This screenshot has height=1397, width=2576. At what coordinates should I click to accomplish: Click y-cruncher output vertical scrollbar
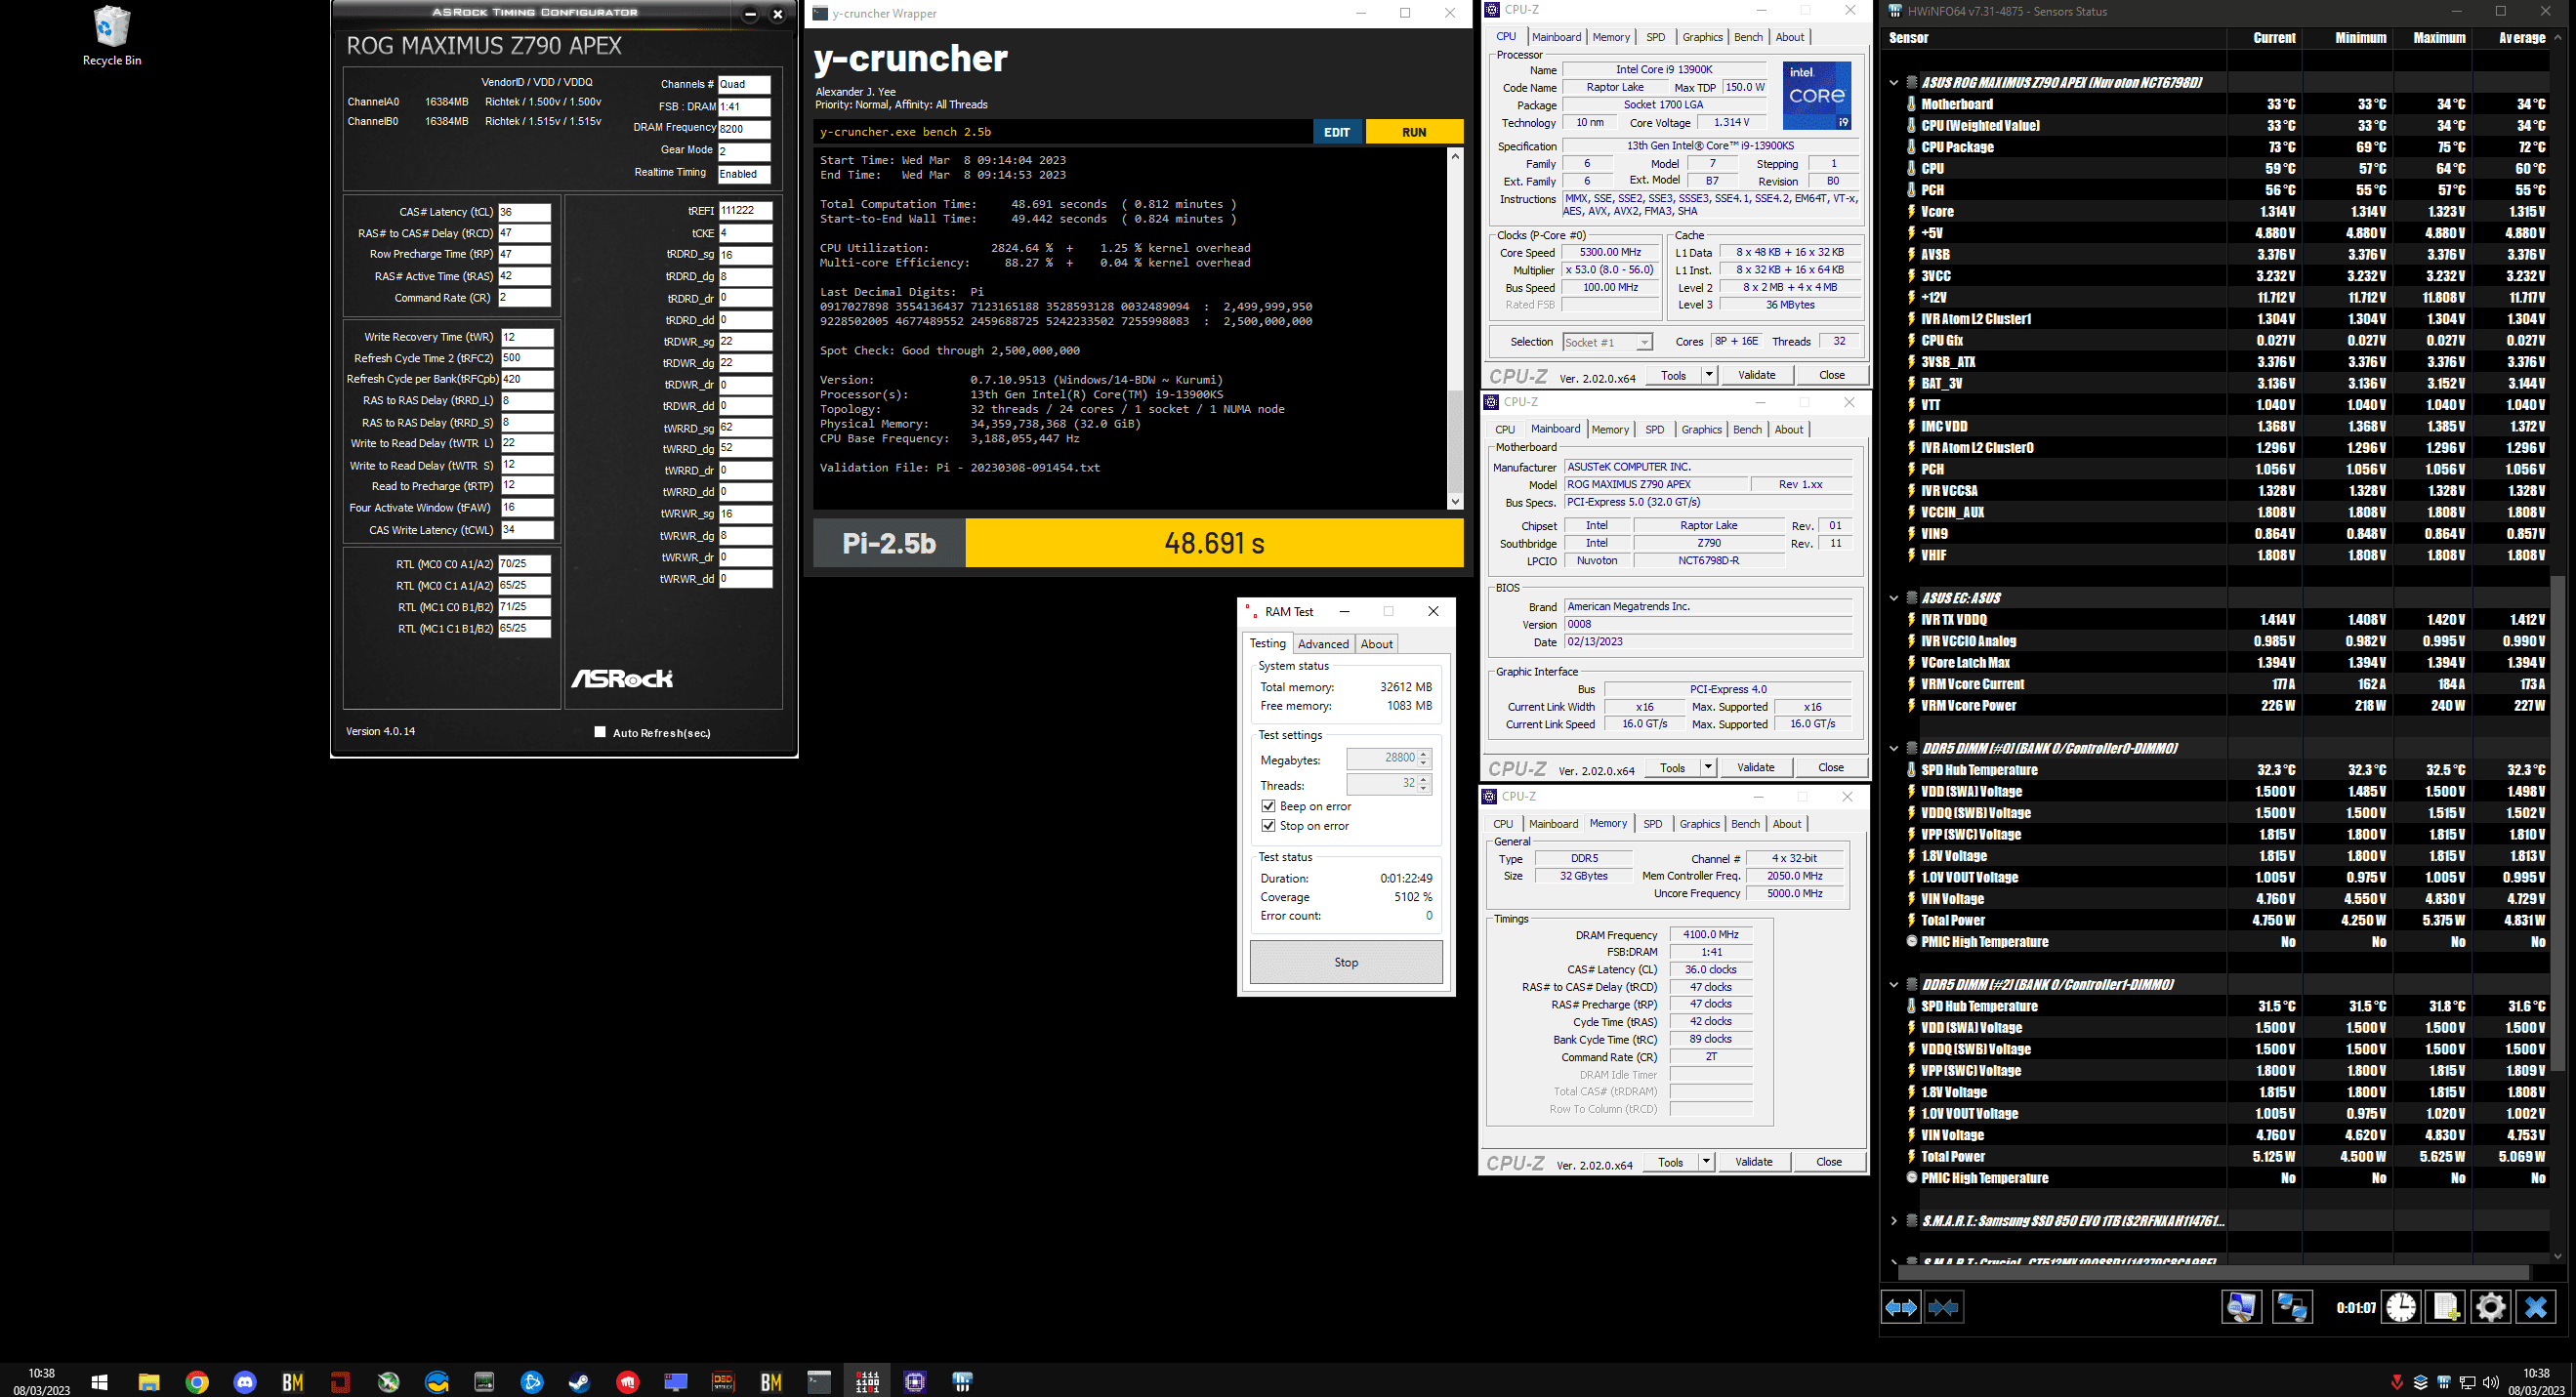(1455, 329)
